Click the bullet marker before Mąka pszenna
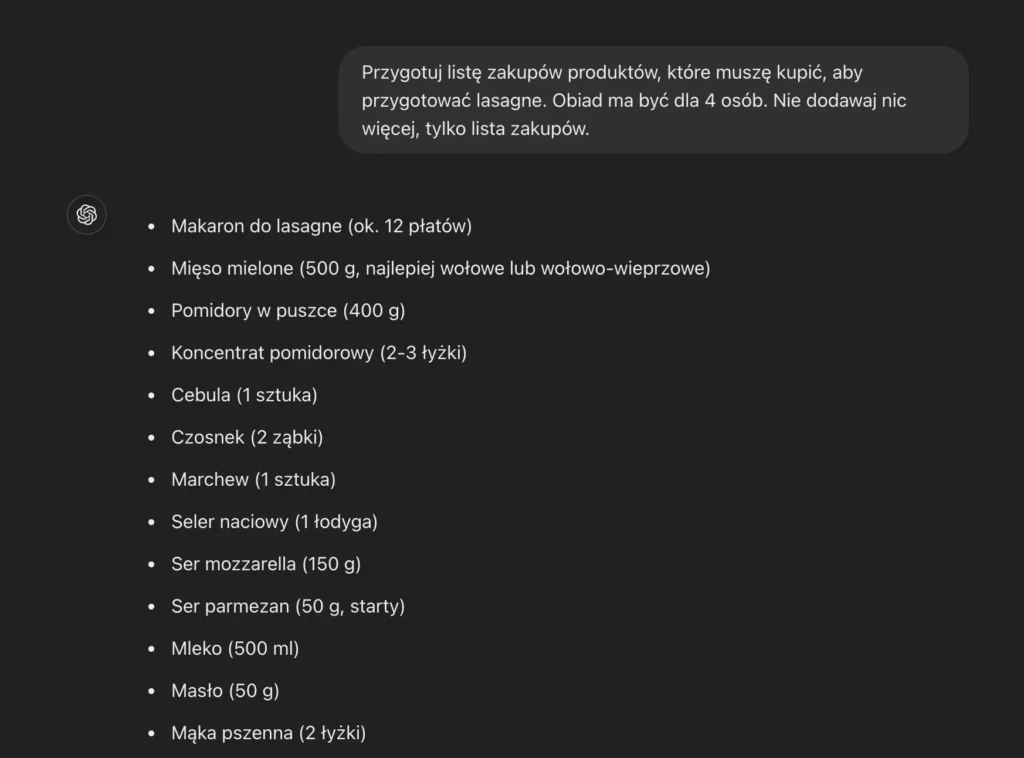The height and width of the screenshot is (758, 1024). pos(152,734)
